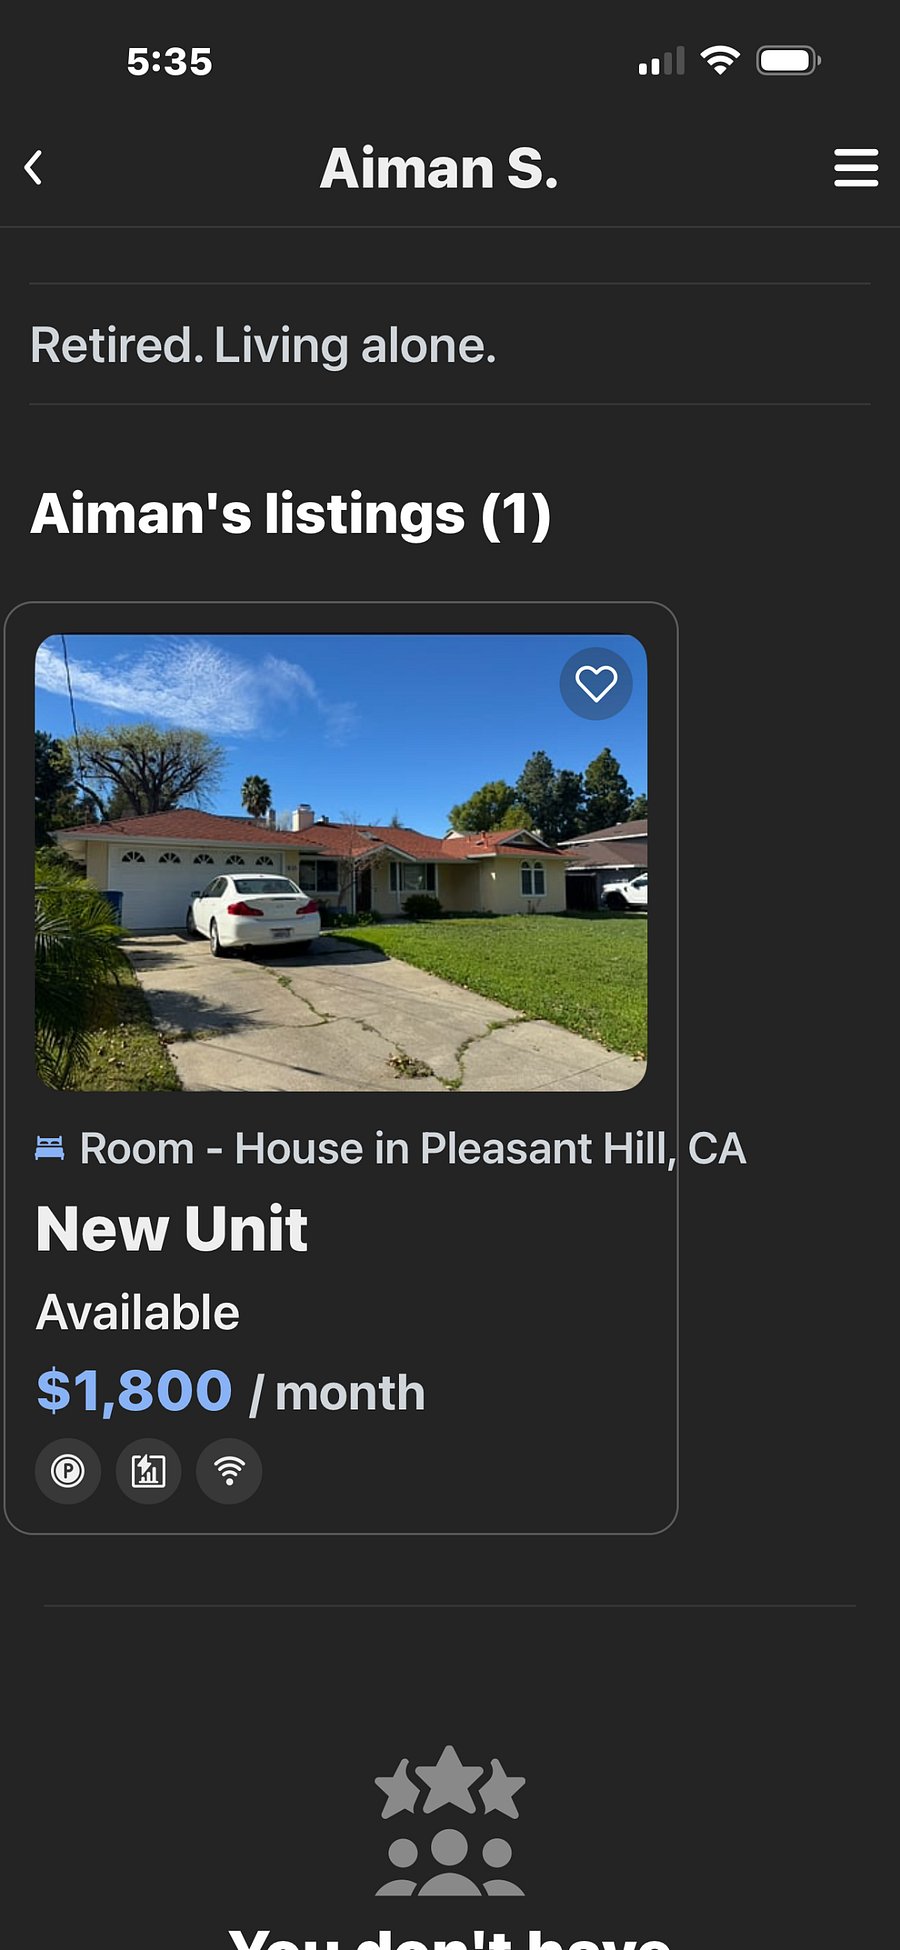
Task: Tap the 5:35 clock in status bar
Action: (170, 62)
